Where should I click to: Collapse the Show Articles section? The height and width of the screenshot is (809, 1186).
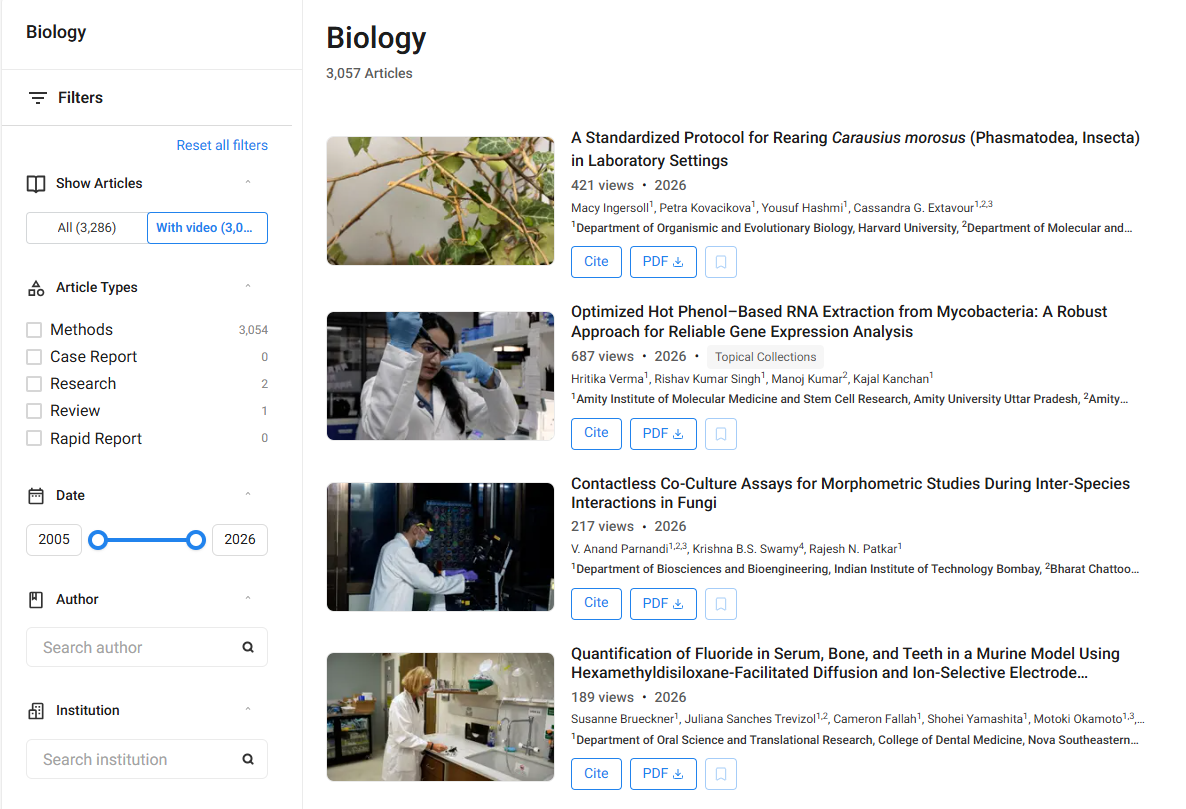248,182
